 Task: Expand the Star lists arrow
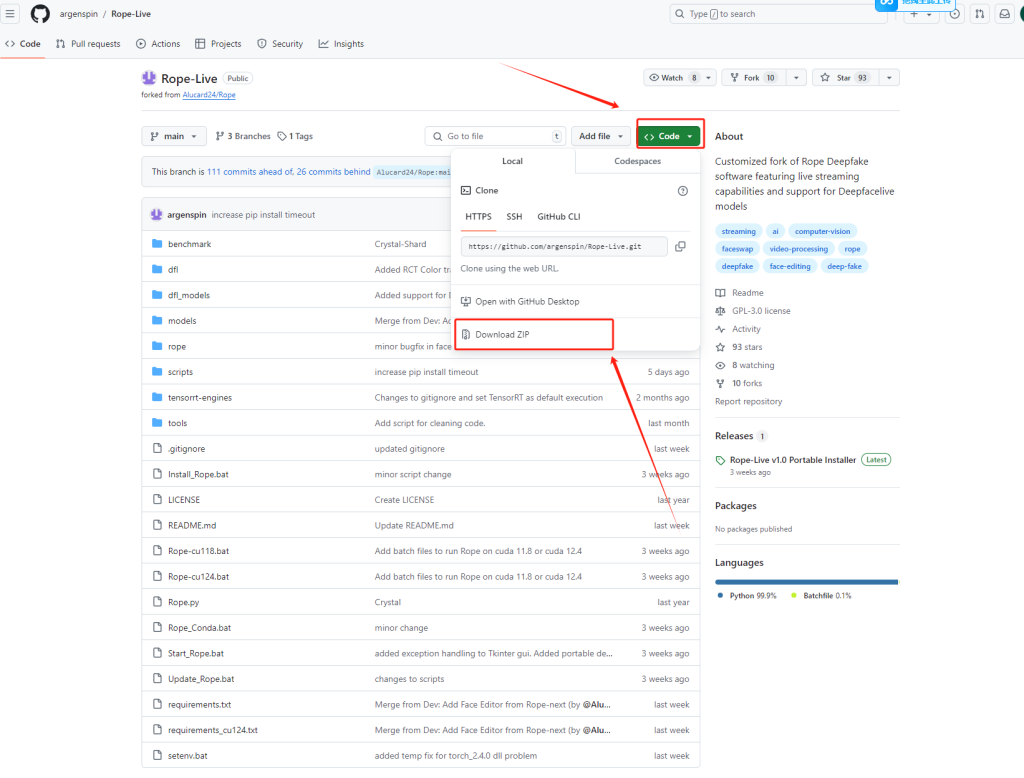click(x=889, y=78)
